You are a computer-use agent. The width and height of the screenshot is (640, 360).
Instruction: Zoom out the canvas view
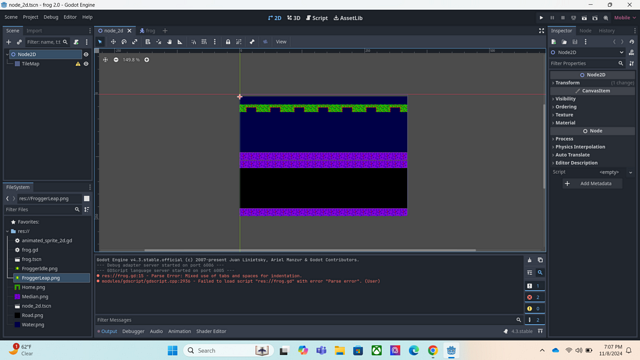pyautogui.click(x=116, y=60)
